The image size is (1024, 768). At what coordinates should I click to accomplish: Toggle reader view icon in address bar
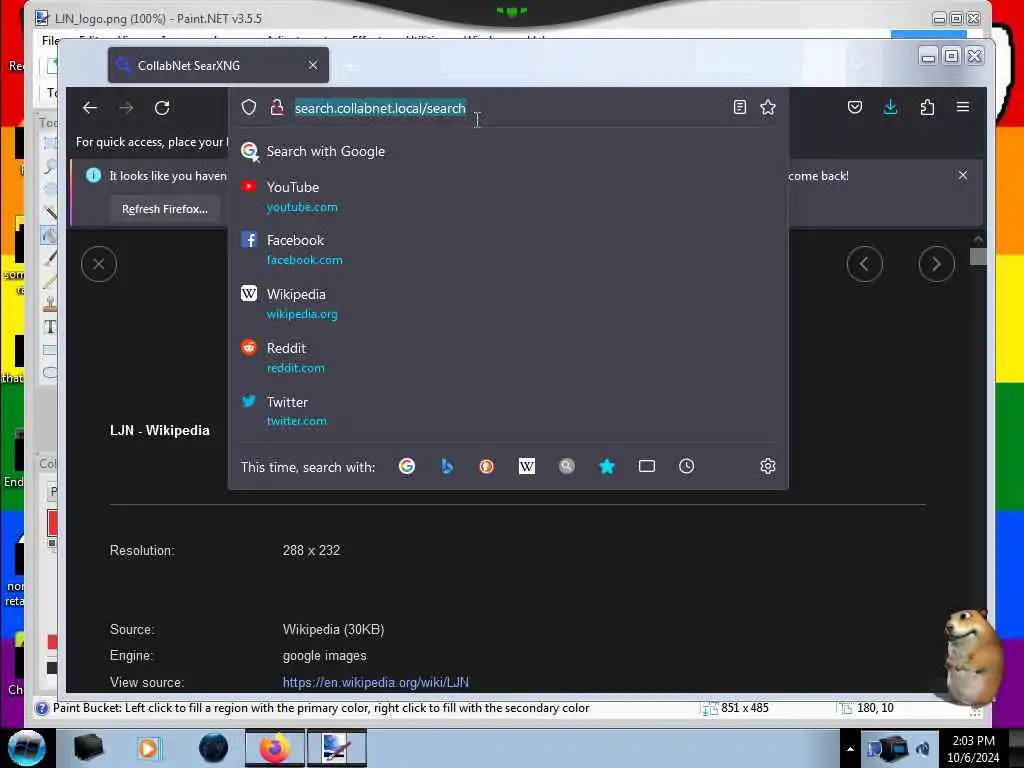pos(739,107)
